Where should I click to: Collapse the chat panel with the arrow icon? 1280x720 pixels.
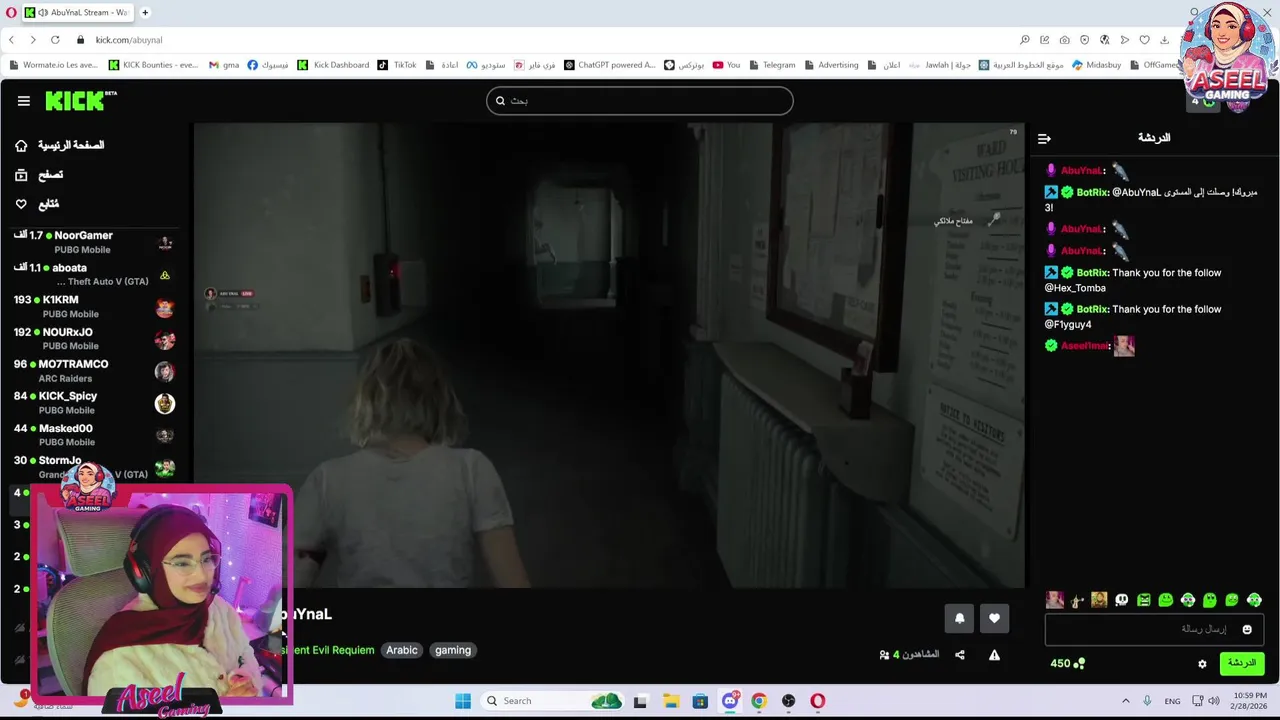pyautogui.click(x=1044, y=139)
